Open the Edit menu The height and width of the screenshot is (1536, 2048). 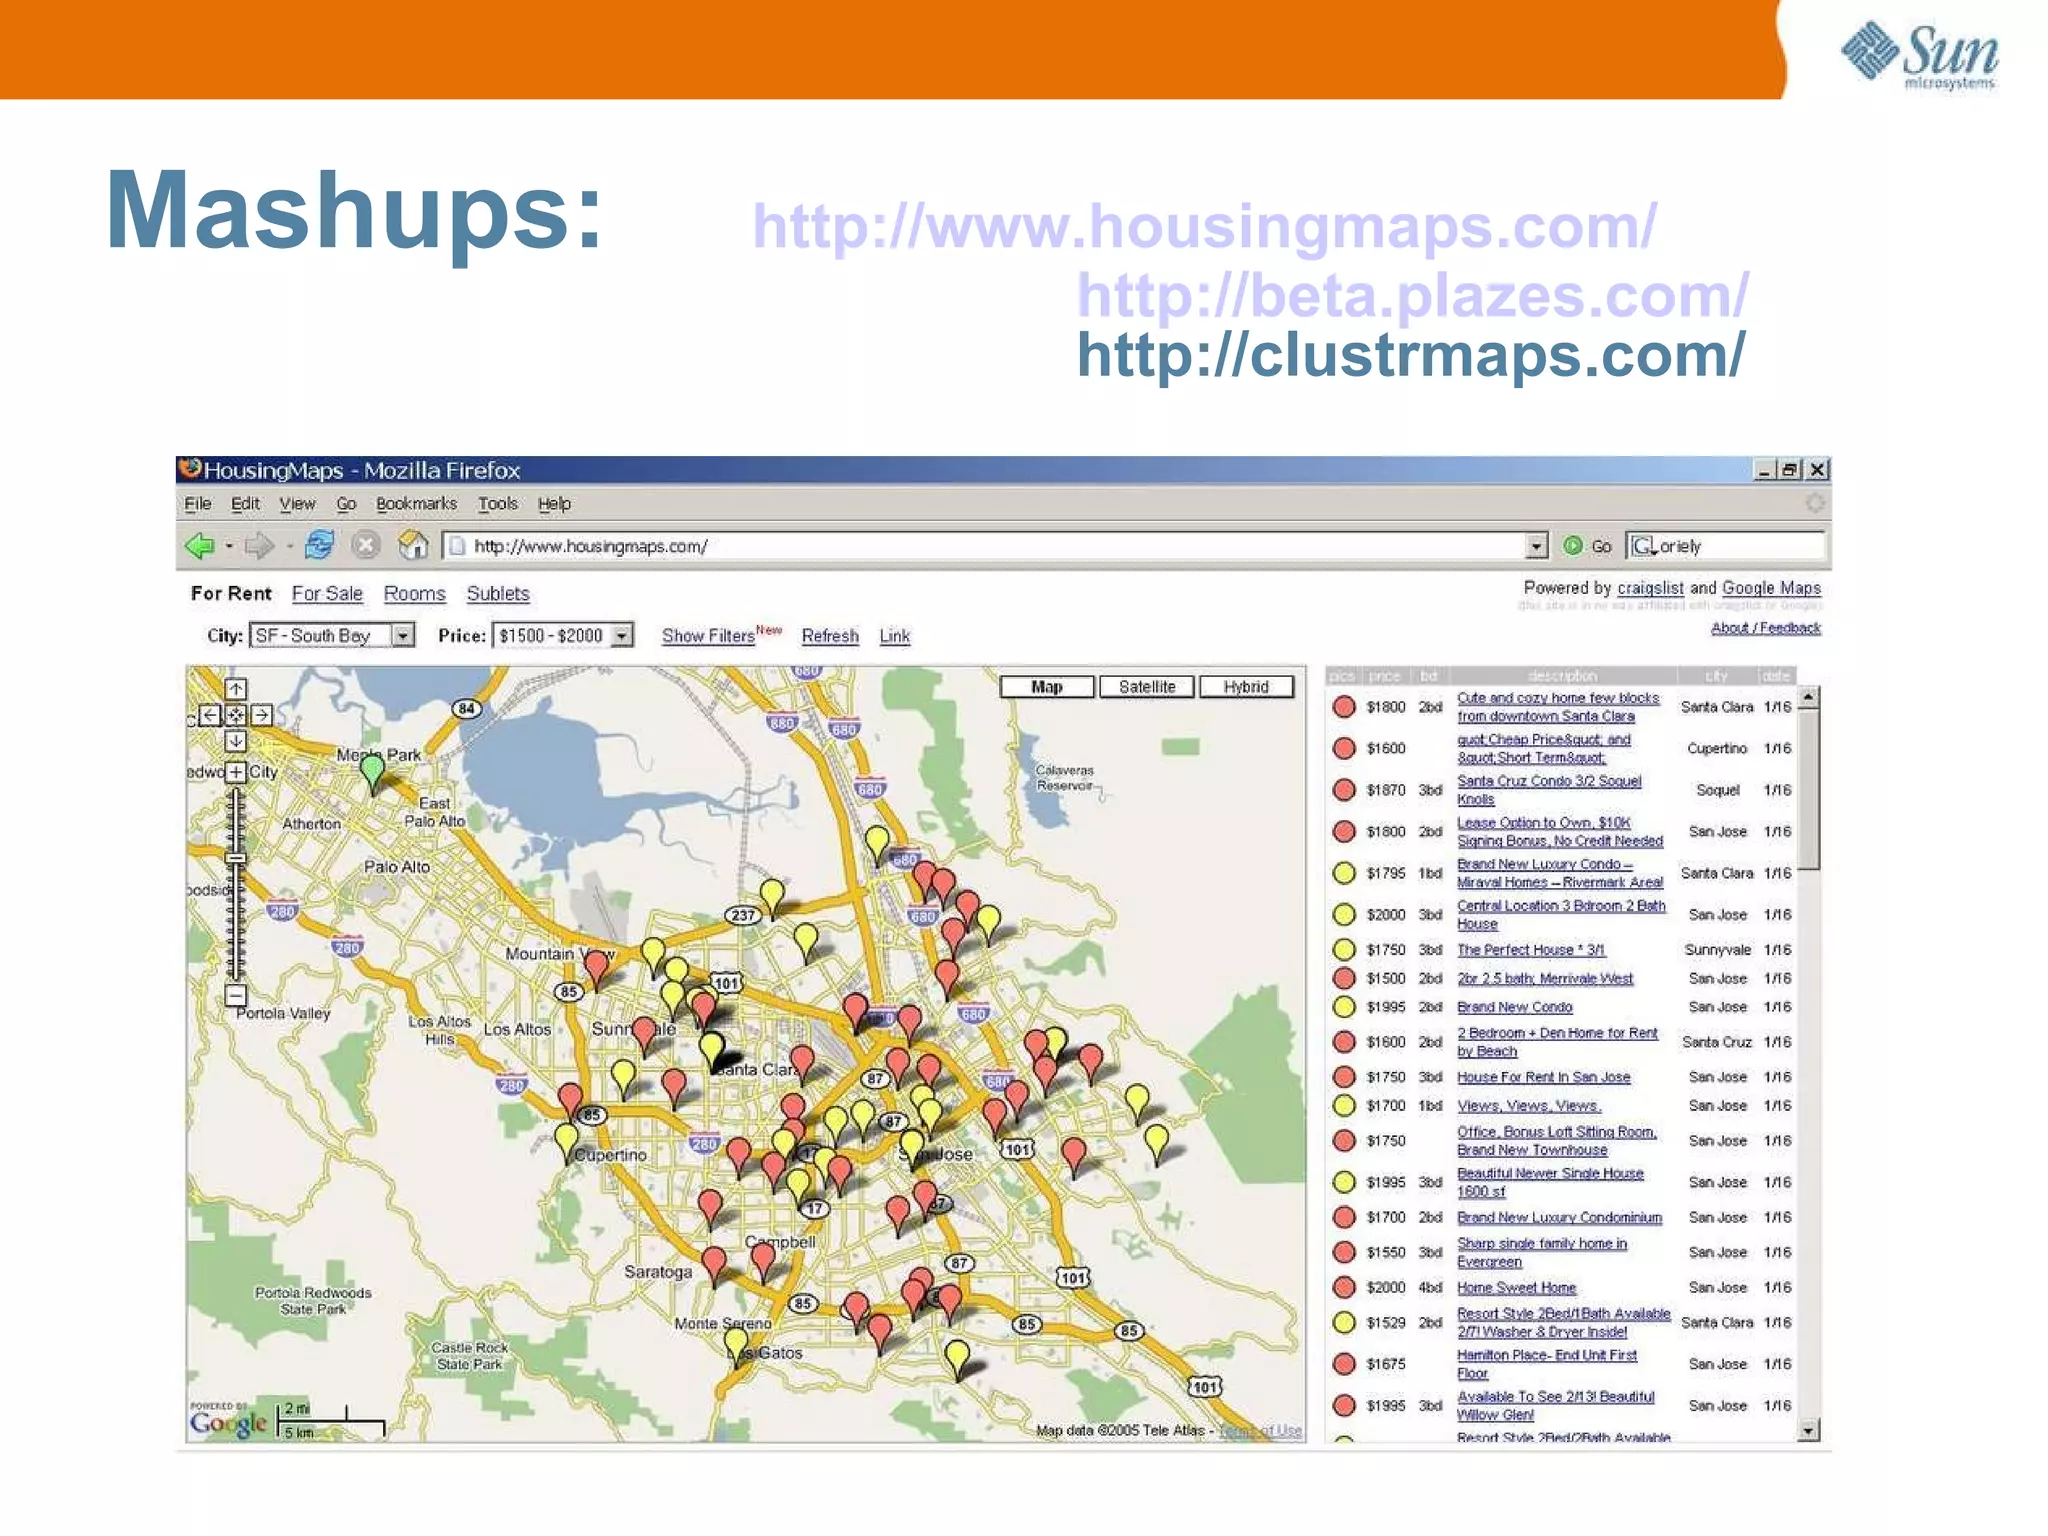(x=245, y=504)
